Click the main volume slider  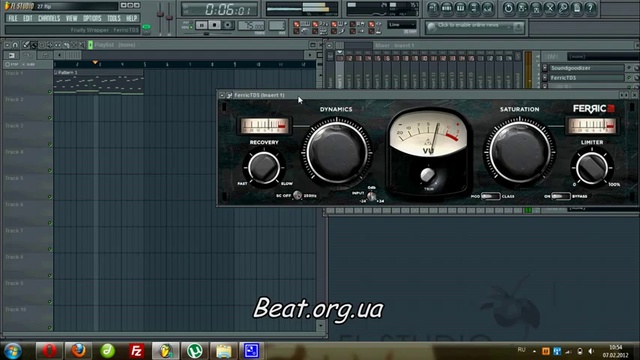160,18
